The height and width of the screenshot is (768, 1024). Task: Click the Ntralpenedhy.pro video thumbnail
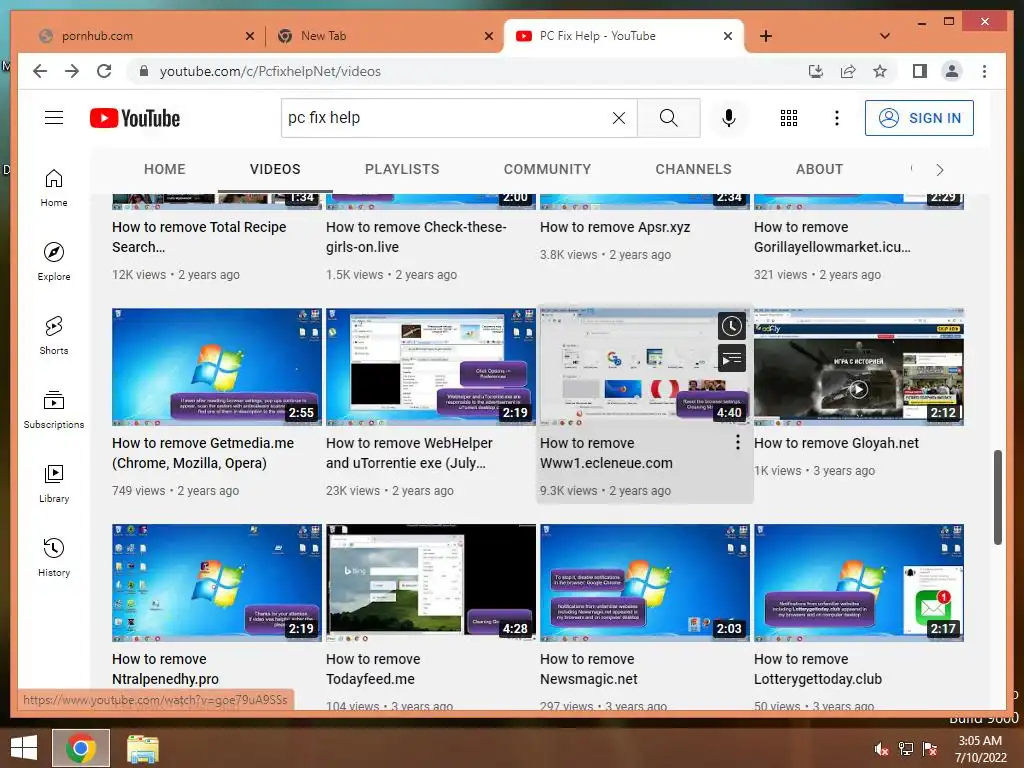coord(217,583)
